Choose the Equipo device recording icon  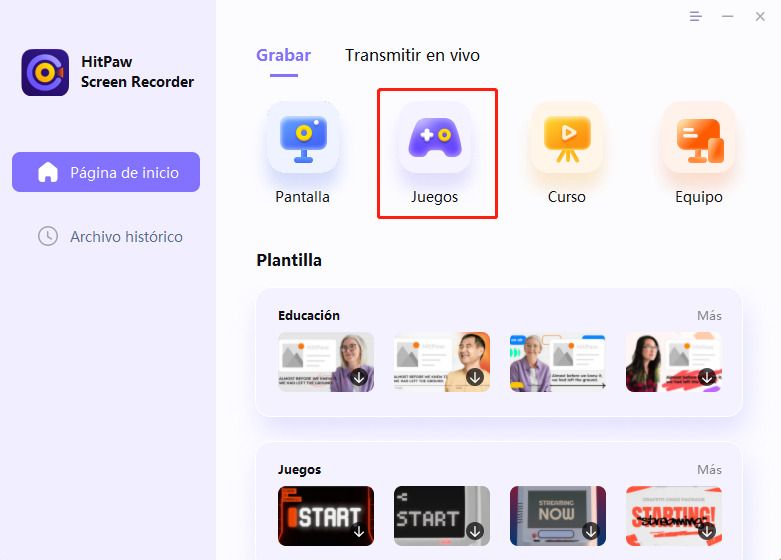(699, 138)
